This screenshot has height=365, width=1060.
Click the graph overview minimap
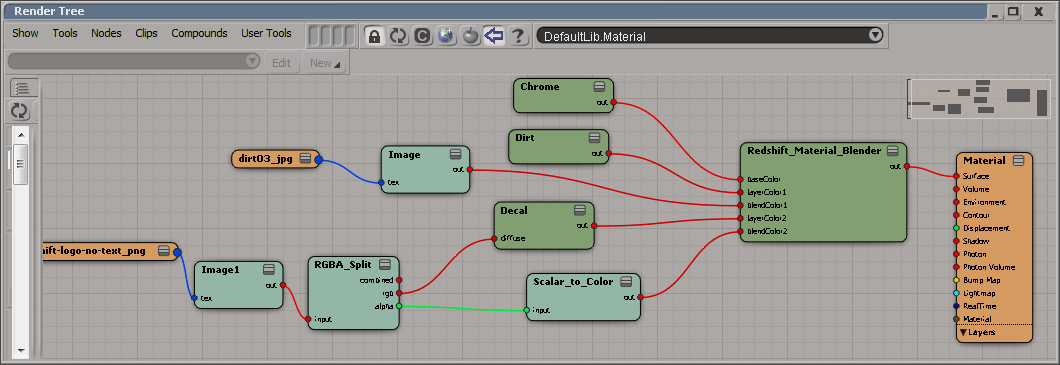[x=979, y=99]
